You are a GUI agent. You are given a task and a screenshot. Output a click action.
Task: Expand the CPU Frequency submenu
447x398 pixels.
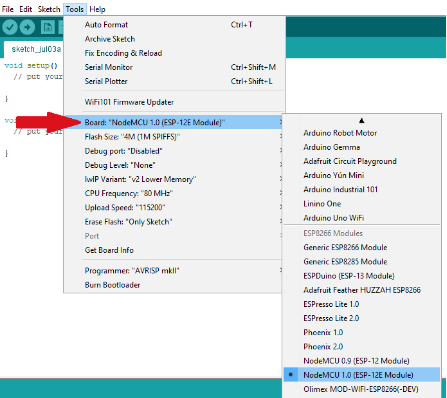(174, 193)
